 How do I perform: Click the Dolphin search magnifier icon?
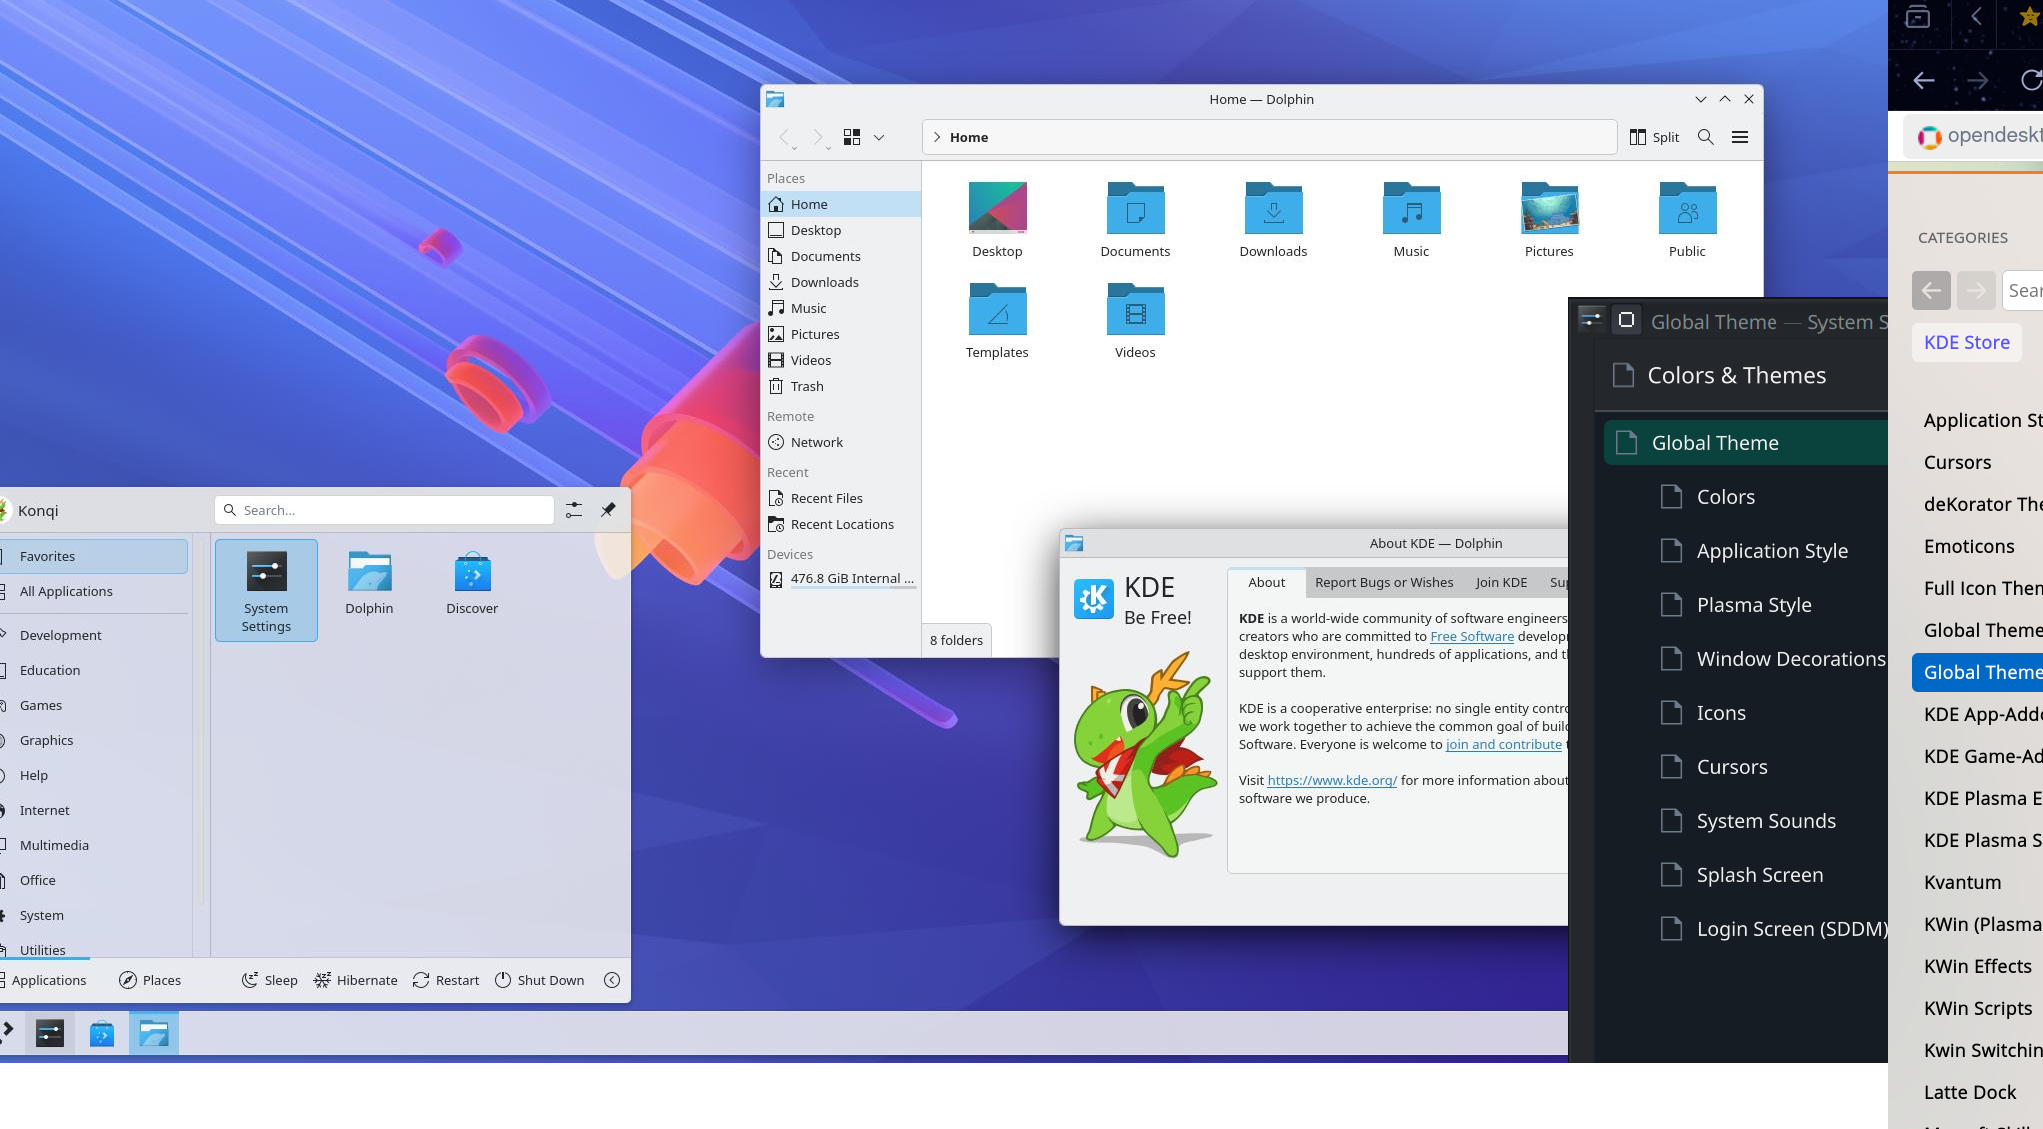(x=1705, y=137)
